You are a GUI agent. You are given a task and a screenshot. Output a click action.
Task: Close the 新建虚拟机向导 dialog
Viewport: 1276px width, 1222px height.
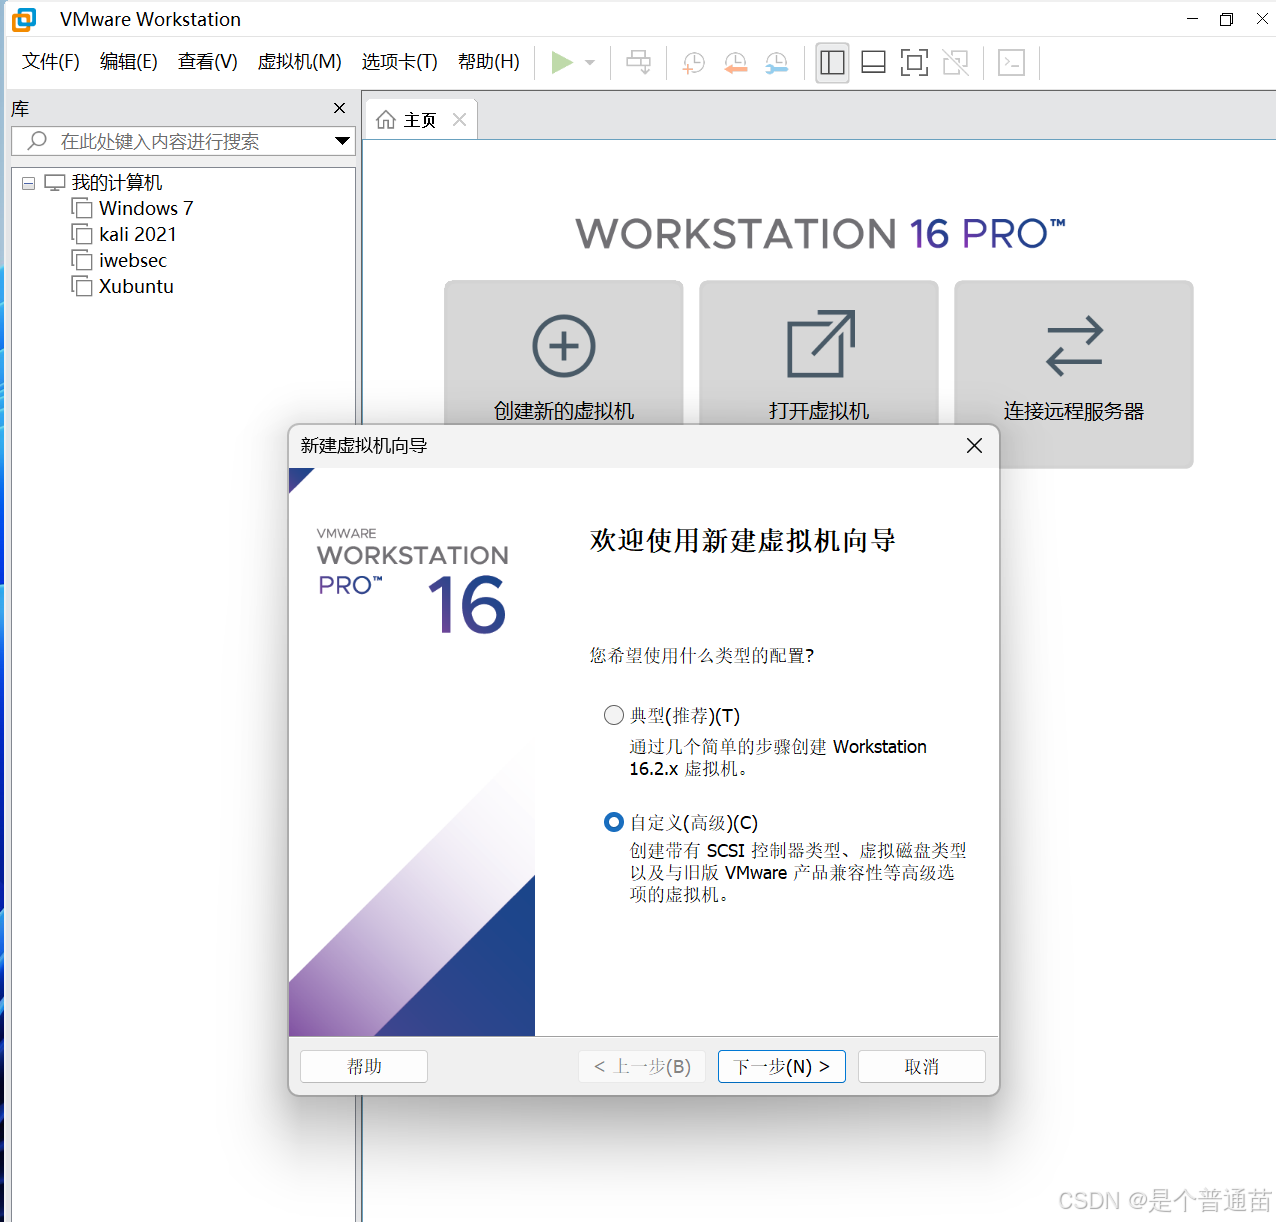974,446
